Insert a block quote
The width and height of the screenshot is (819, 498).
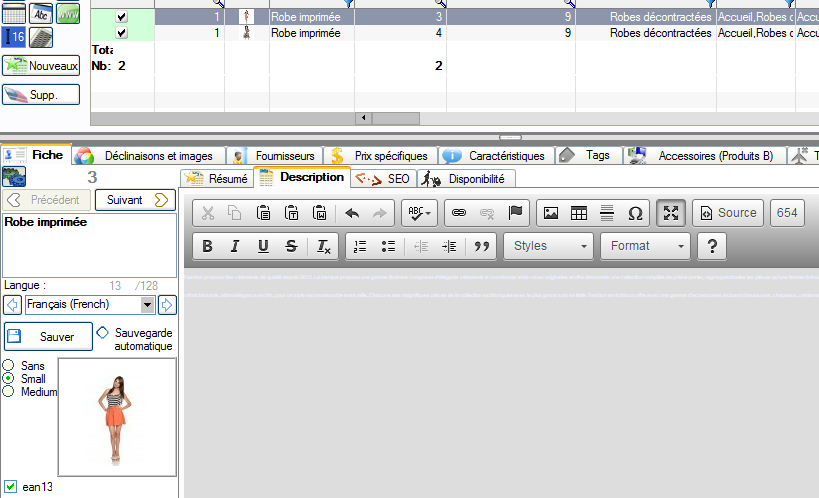point(483,246)
